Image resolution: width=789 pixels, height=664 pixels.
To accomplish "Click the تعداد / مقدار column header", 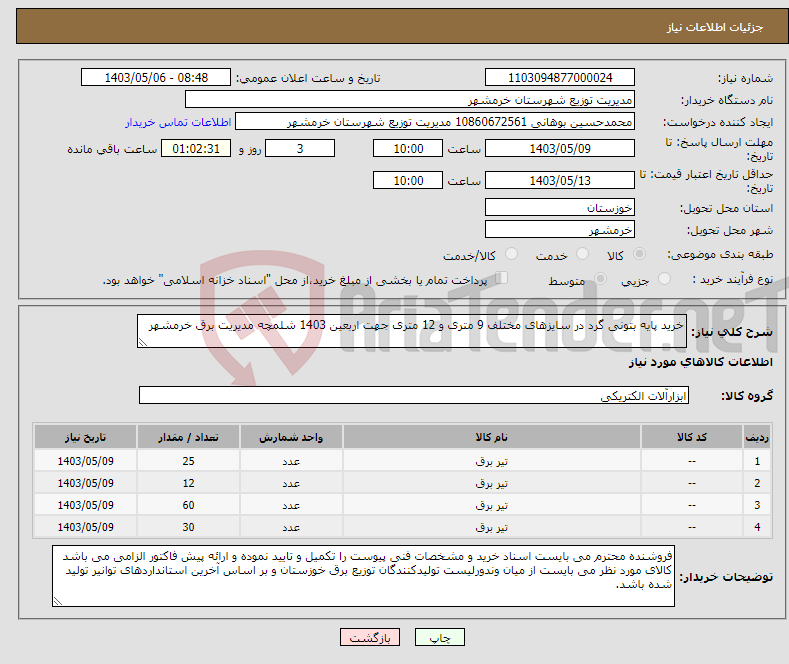I will [x=188, y=437].
